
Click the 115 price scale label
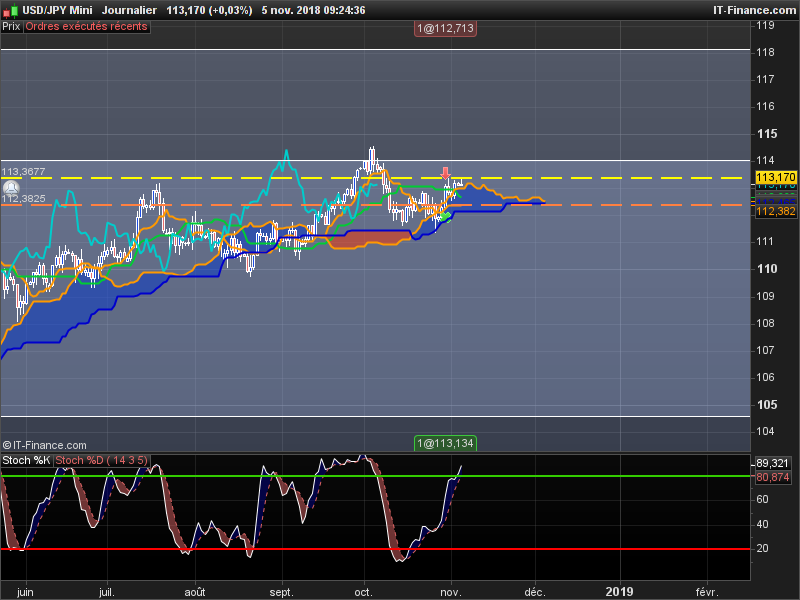767,134
